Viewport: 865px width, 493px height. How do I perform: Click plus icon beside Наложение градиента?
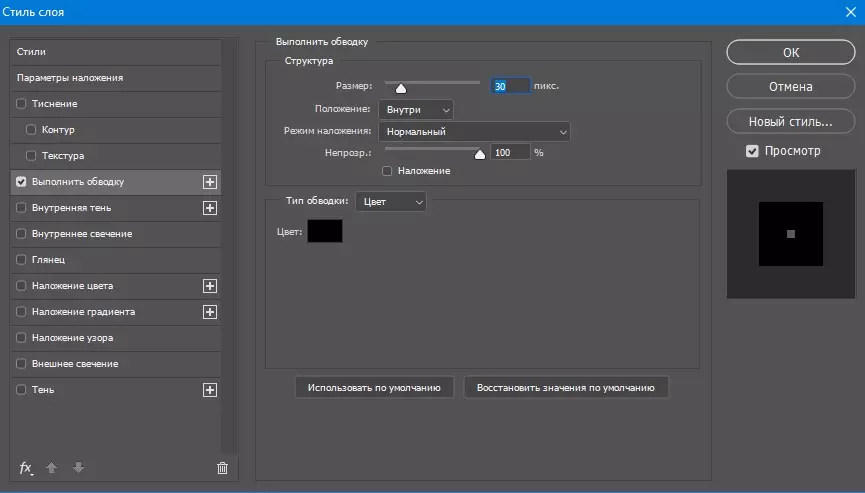click(210, 312)
